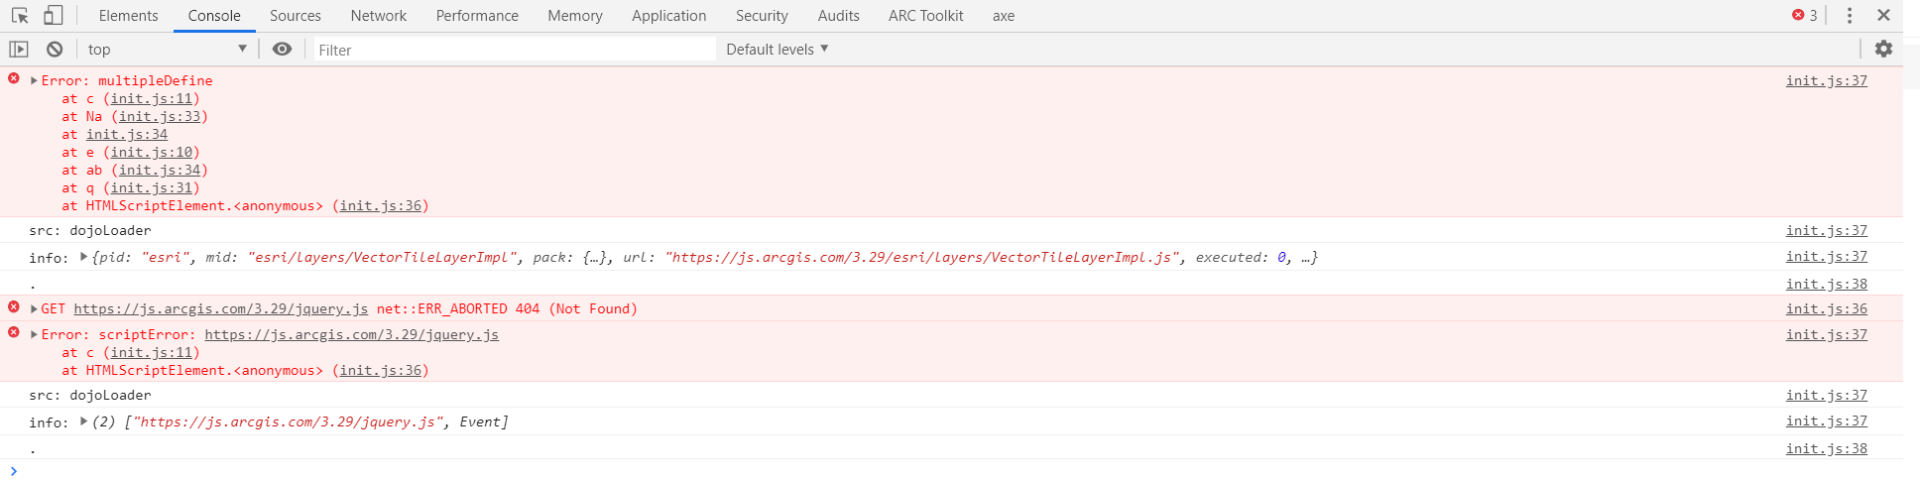Toggle the device toolbar icon
The width and height of the screenshot is (1920, 480).
[53, 16]
